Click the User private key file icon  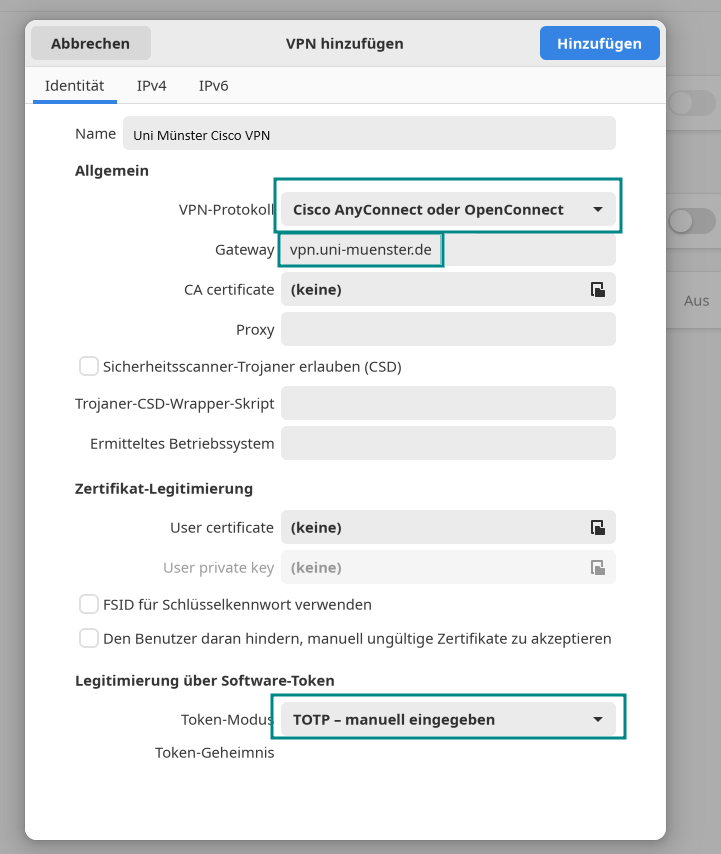click(x=597, y=568)
